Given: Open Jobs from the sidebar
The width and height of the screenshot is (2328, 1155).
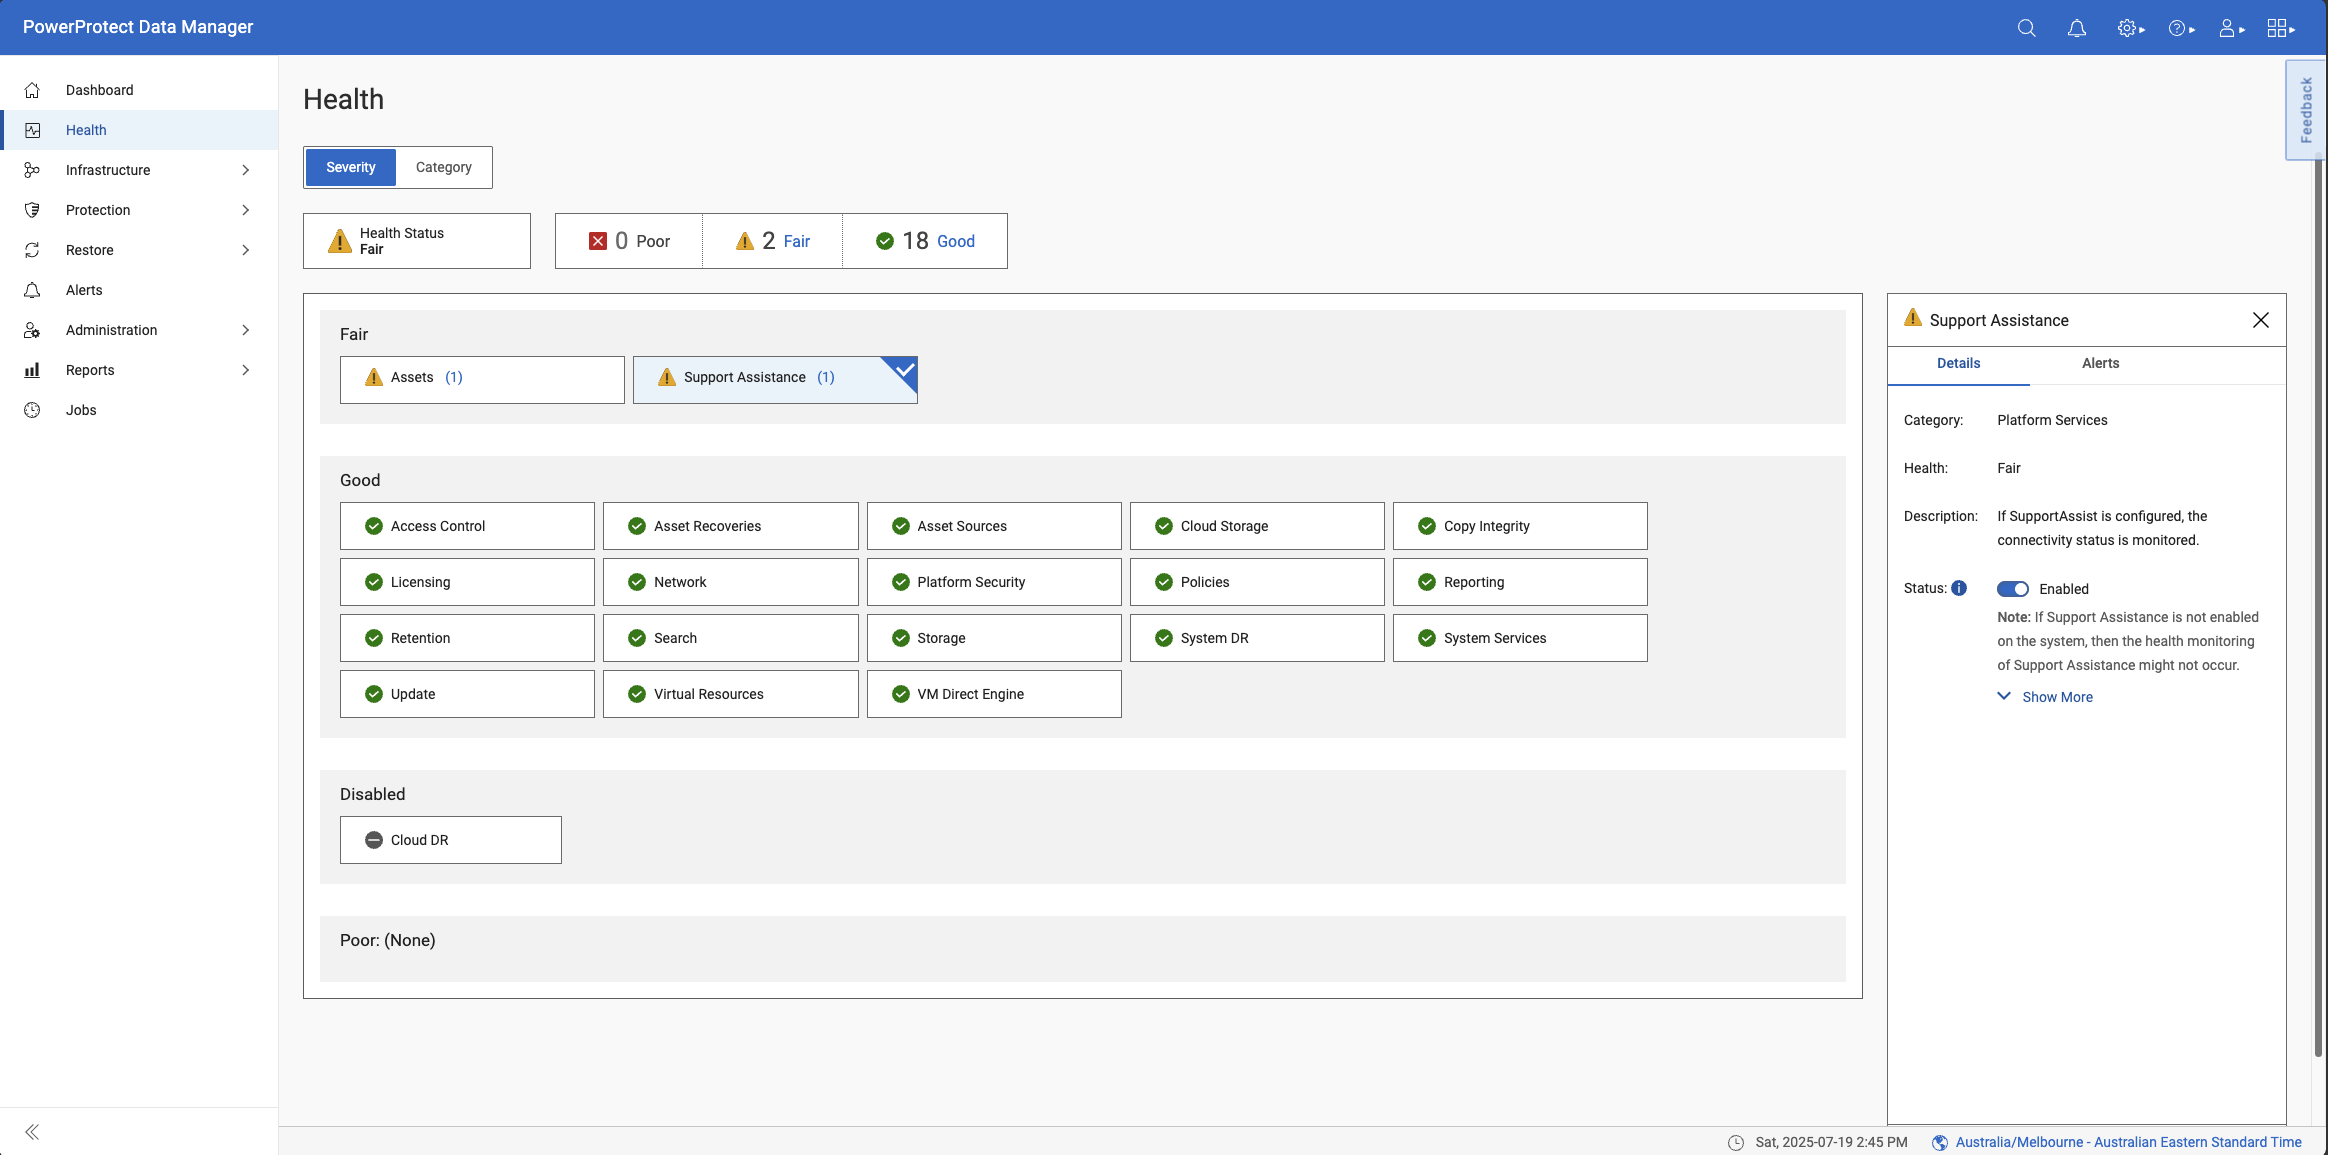Looking at the screenshot, I should click(81, 410).
